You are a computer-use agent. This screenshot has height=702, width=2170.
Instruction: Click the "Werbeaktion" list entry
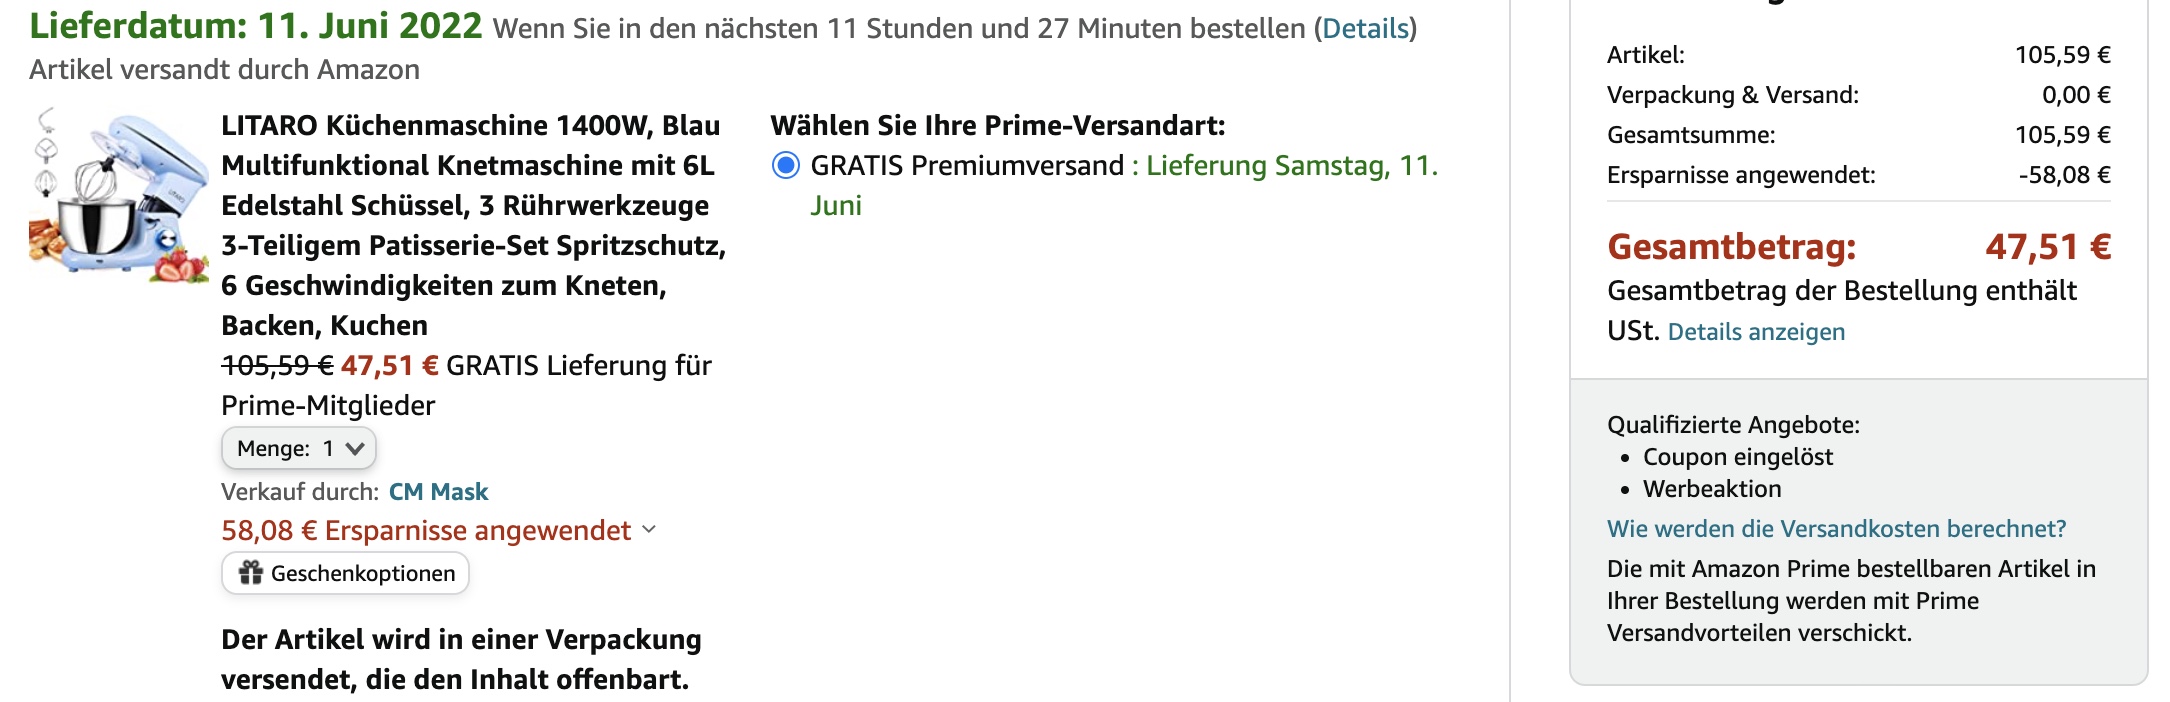[1712, 489]
